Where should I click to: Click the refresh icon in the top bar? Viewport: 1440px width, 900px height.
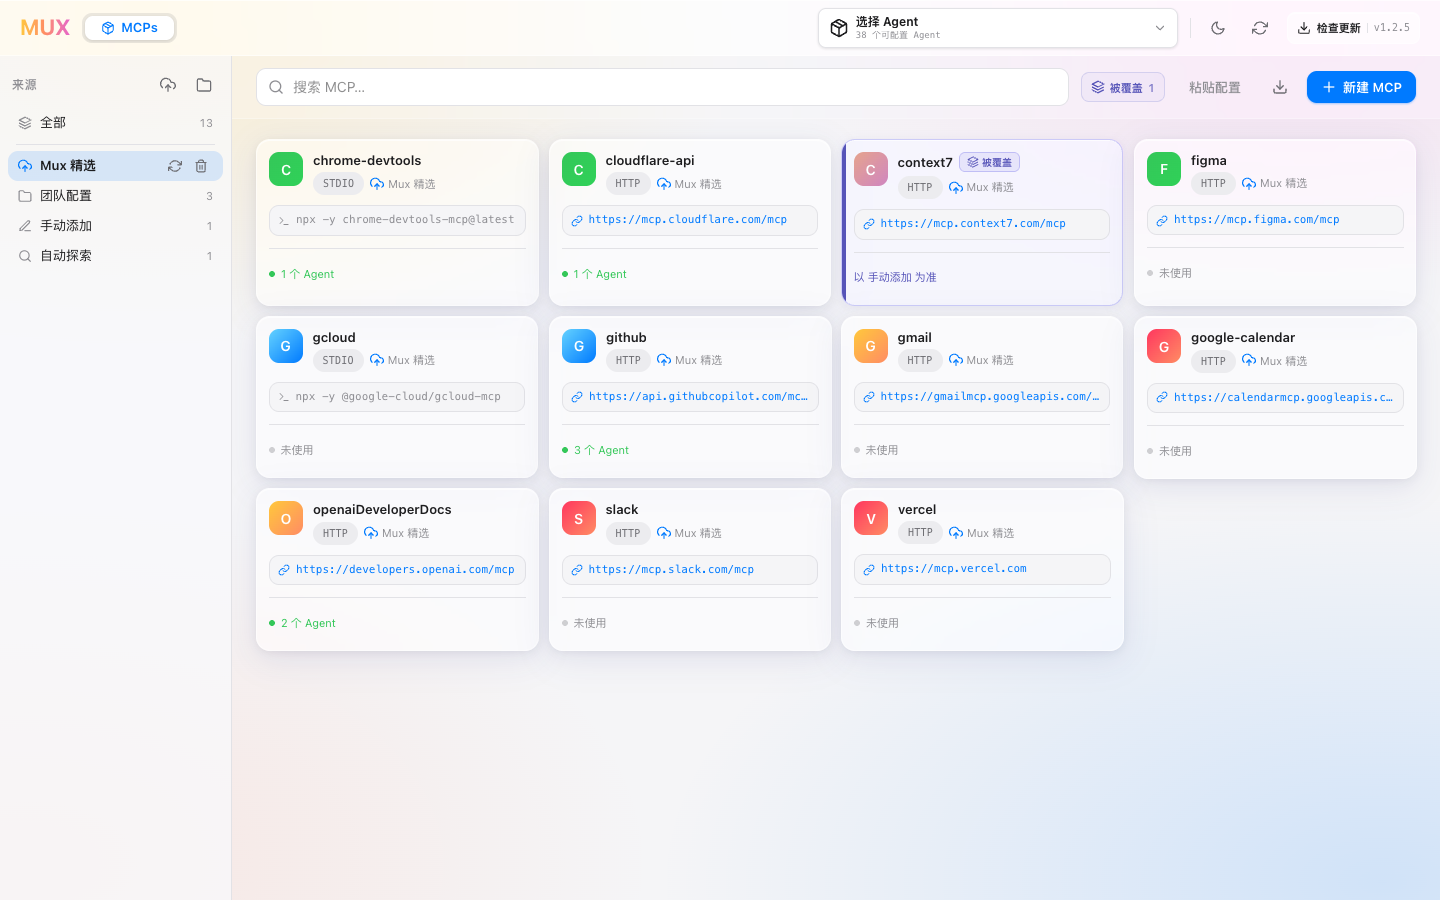(1260, 28)
